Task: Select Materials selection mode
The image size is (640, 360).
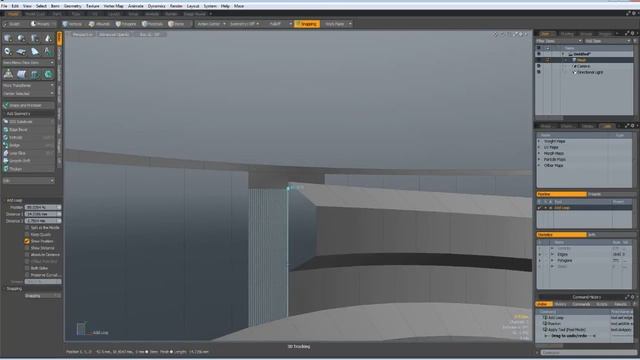Action: (x=153, y=24)
